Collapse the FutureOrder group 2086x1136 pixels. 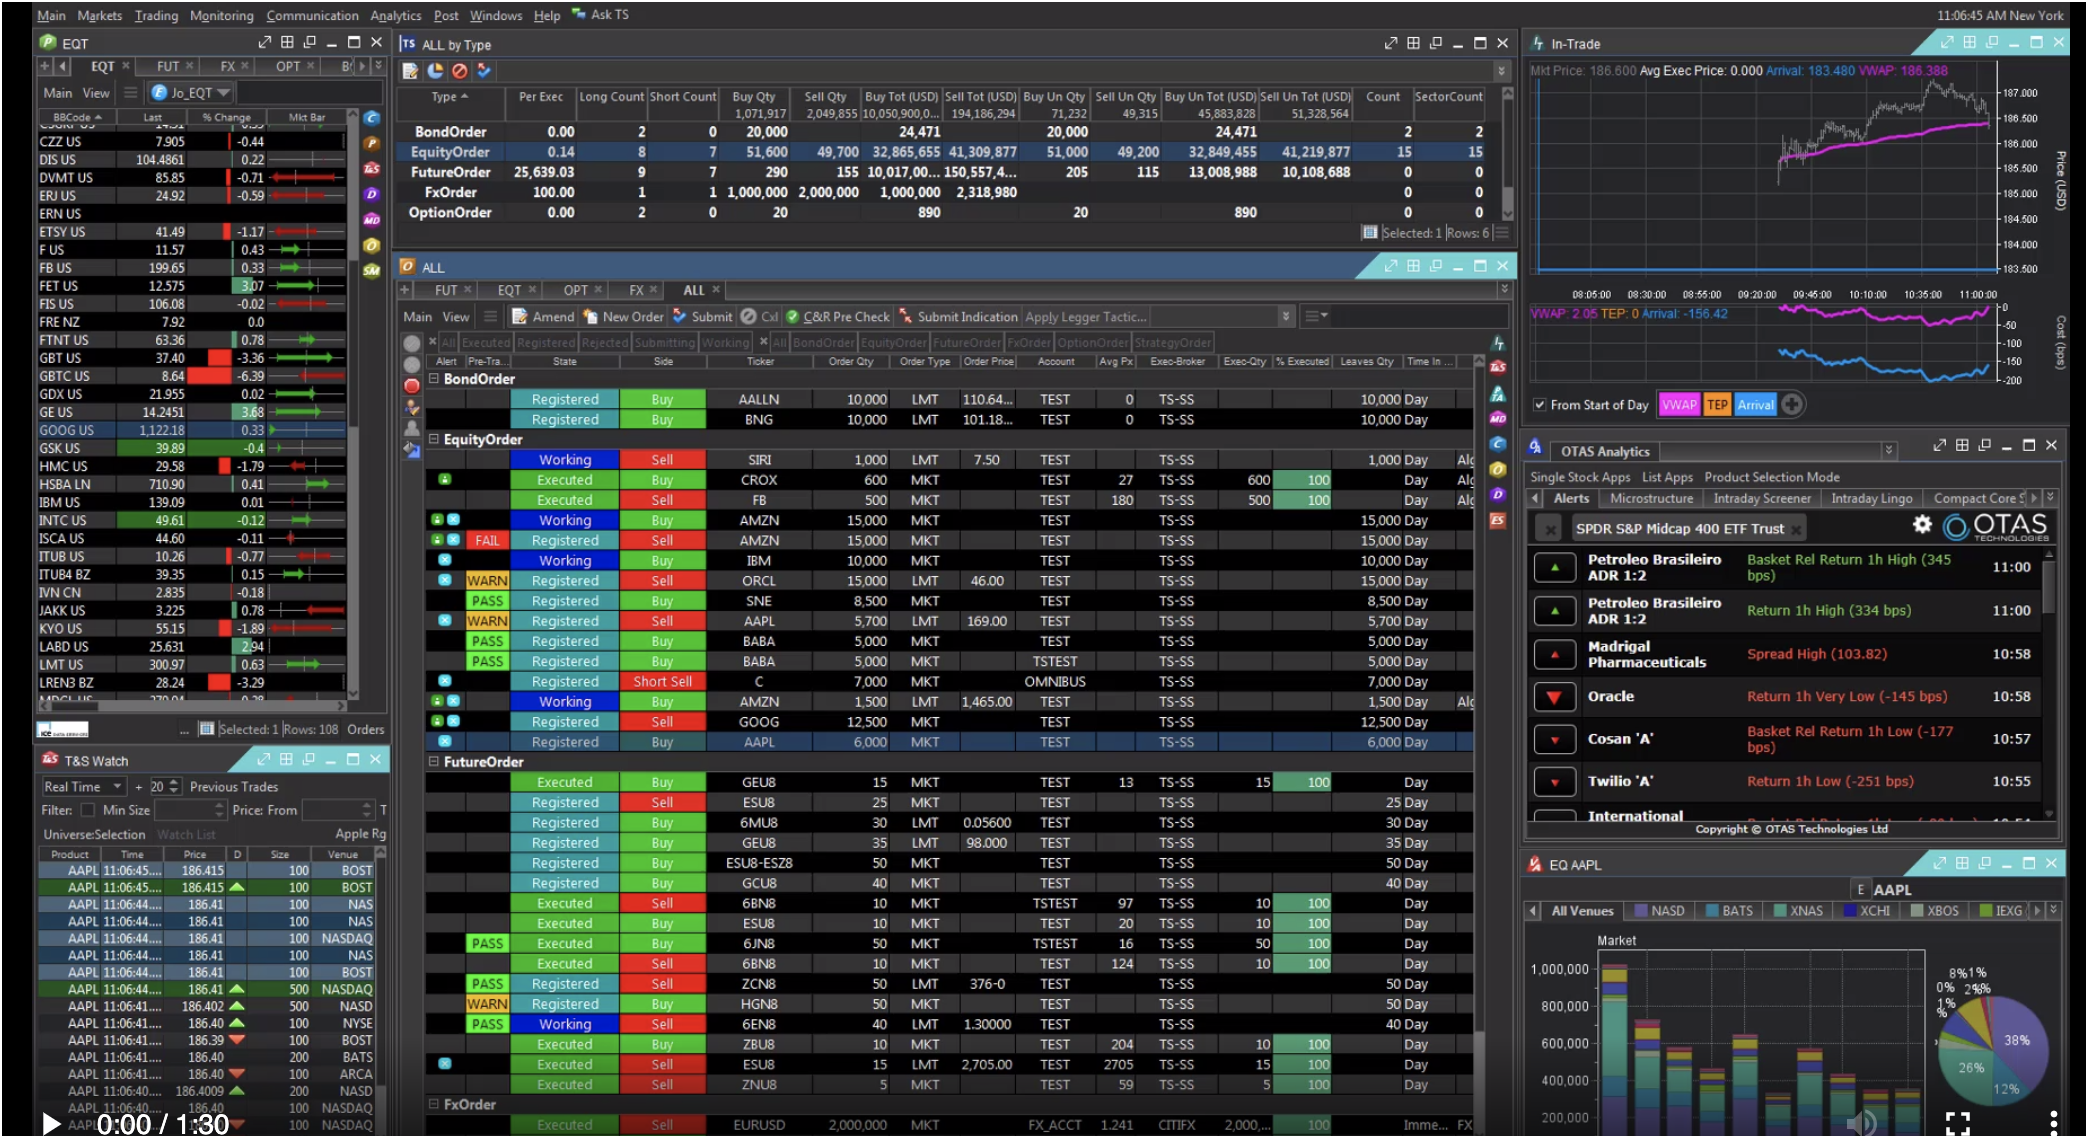pyautogui.click(x=434, y=762)
